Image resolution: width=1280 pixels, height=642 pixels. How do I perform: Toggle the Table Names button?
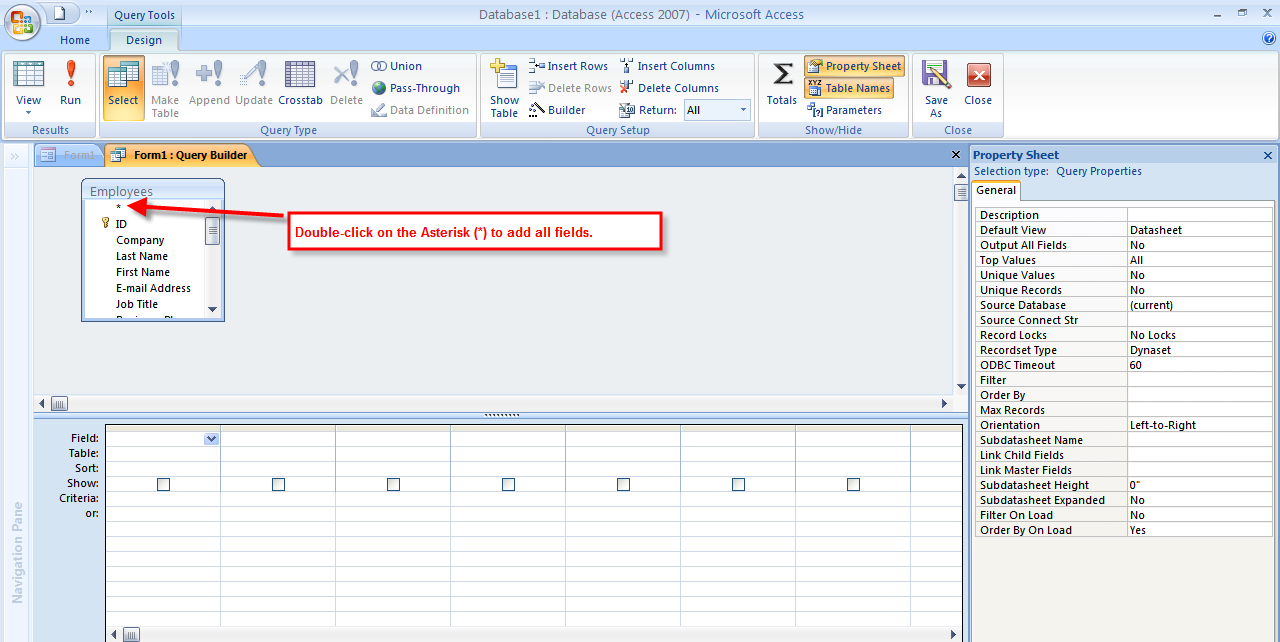pos(849,88)
